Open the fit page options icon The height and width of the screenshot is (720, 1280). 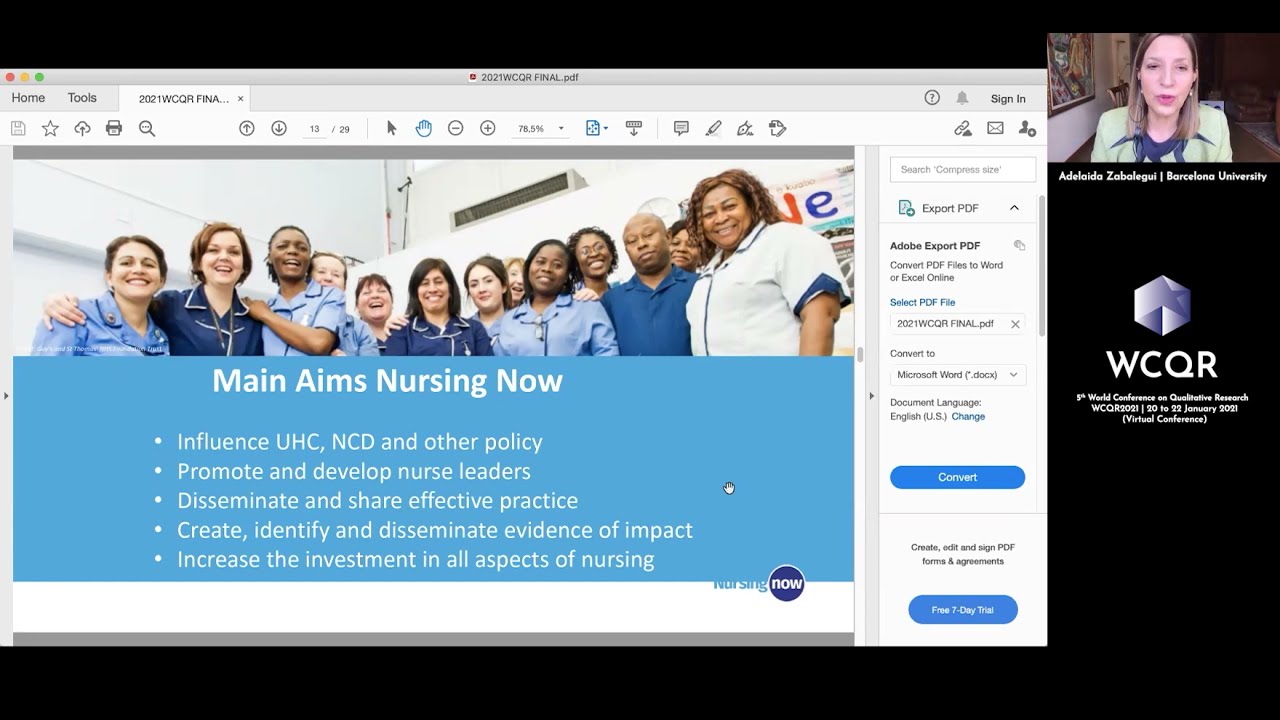(596, 128)
